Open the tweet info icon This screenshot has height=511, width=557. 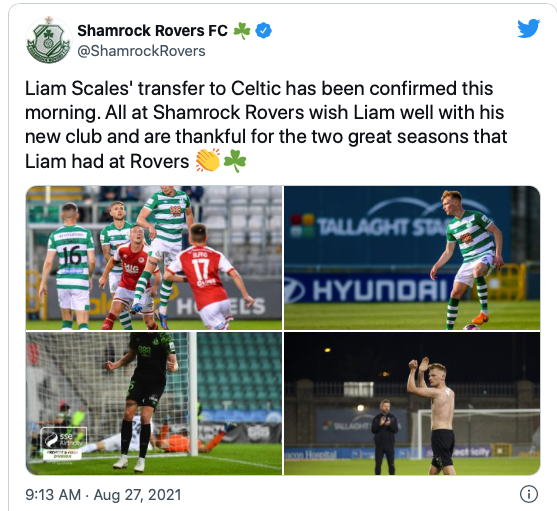[529, 494]
